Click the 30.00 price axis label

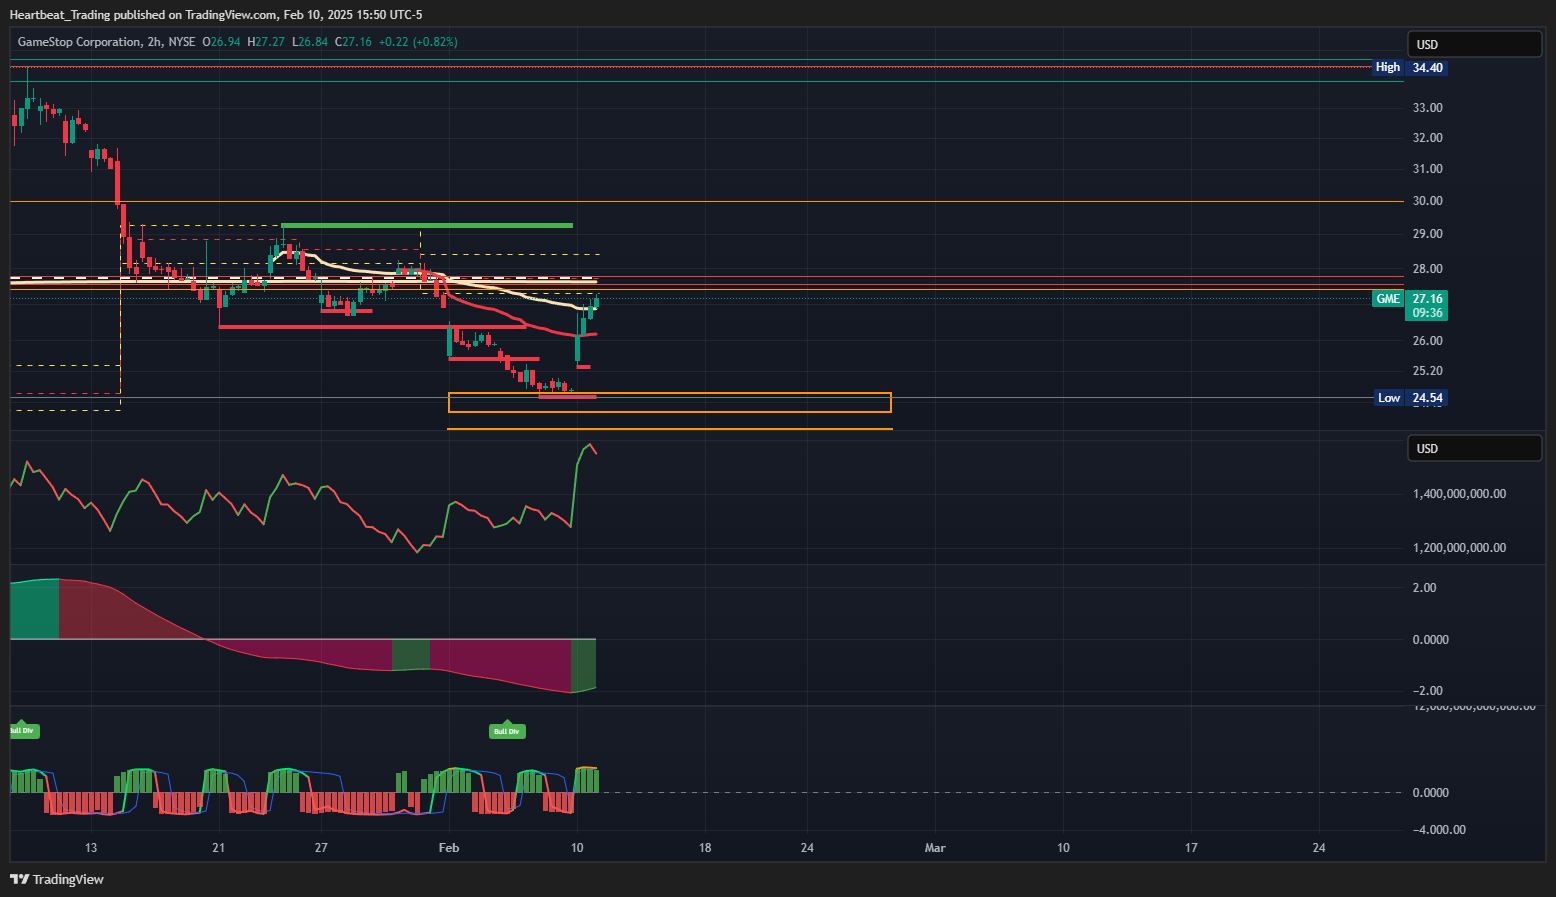tap(1427, 201)
